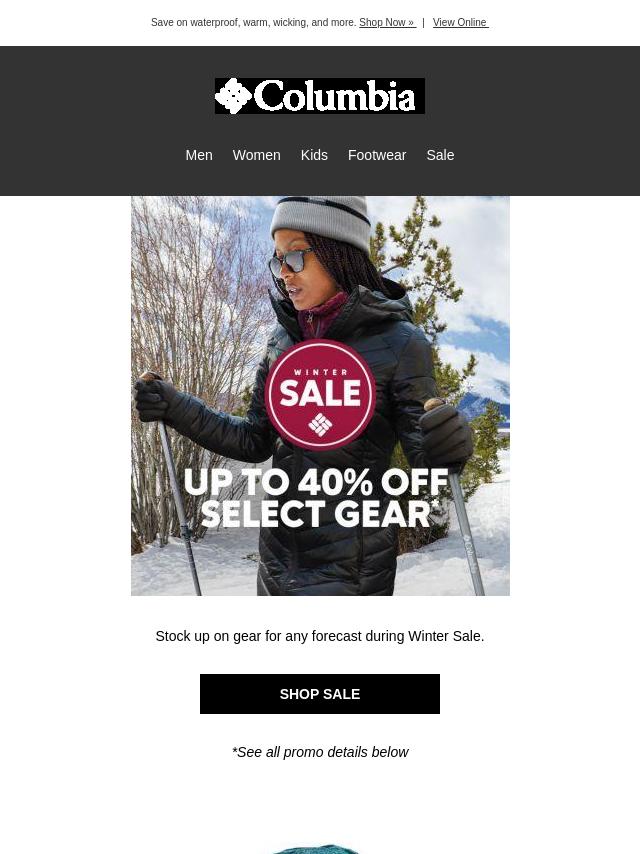Click the small Columbia emblem in the sale badge
Viewport: 640px width, 854px height.
(x=320, y=424)
